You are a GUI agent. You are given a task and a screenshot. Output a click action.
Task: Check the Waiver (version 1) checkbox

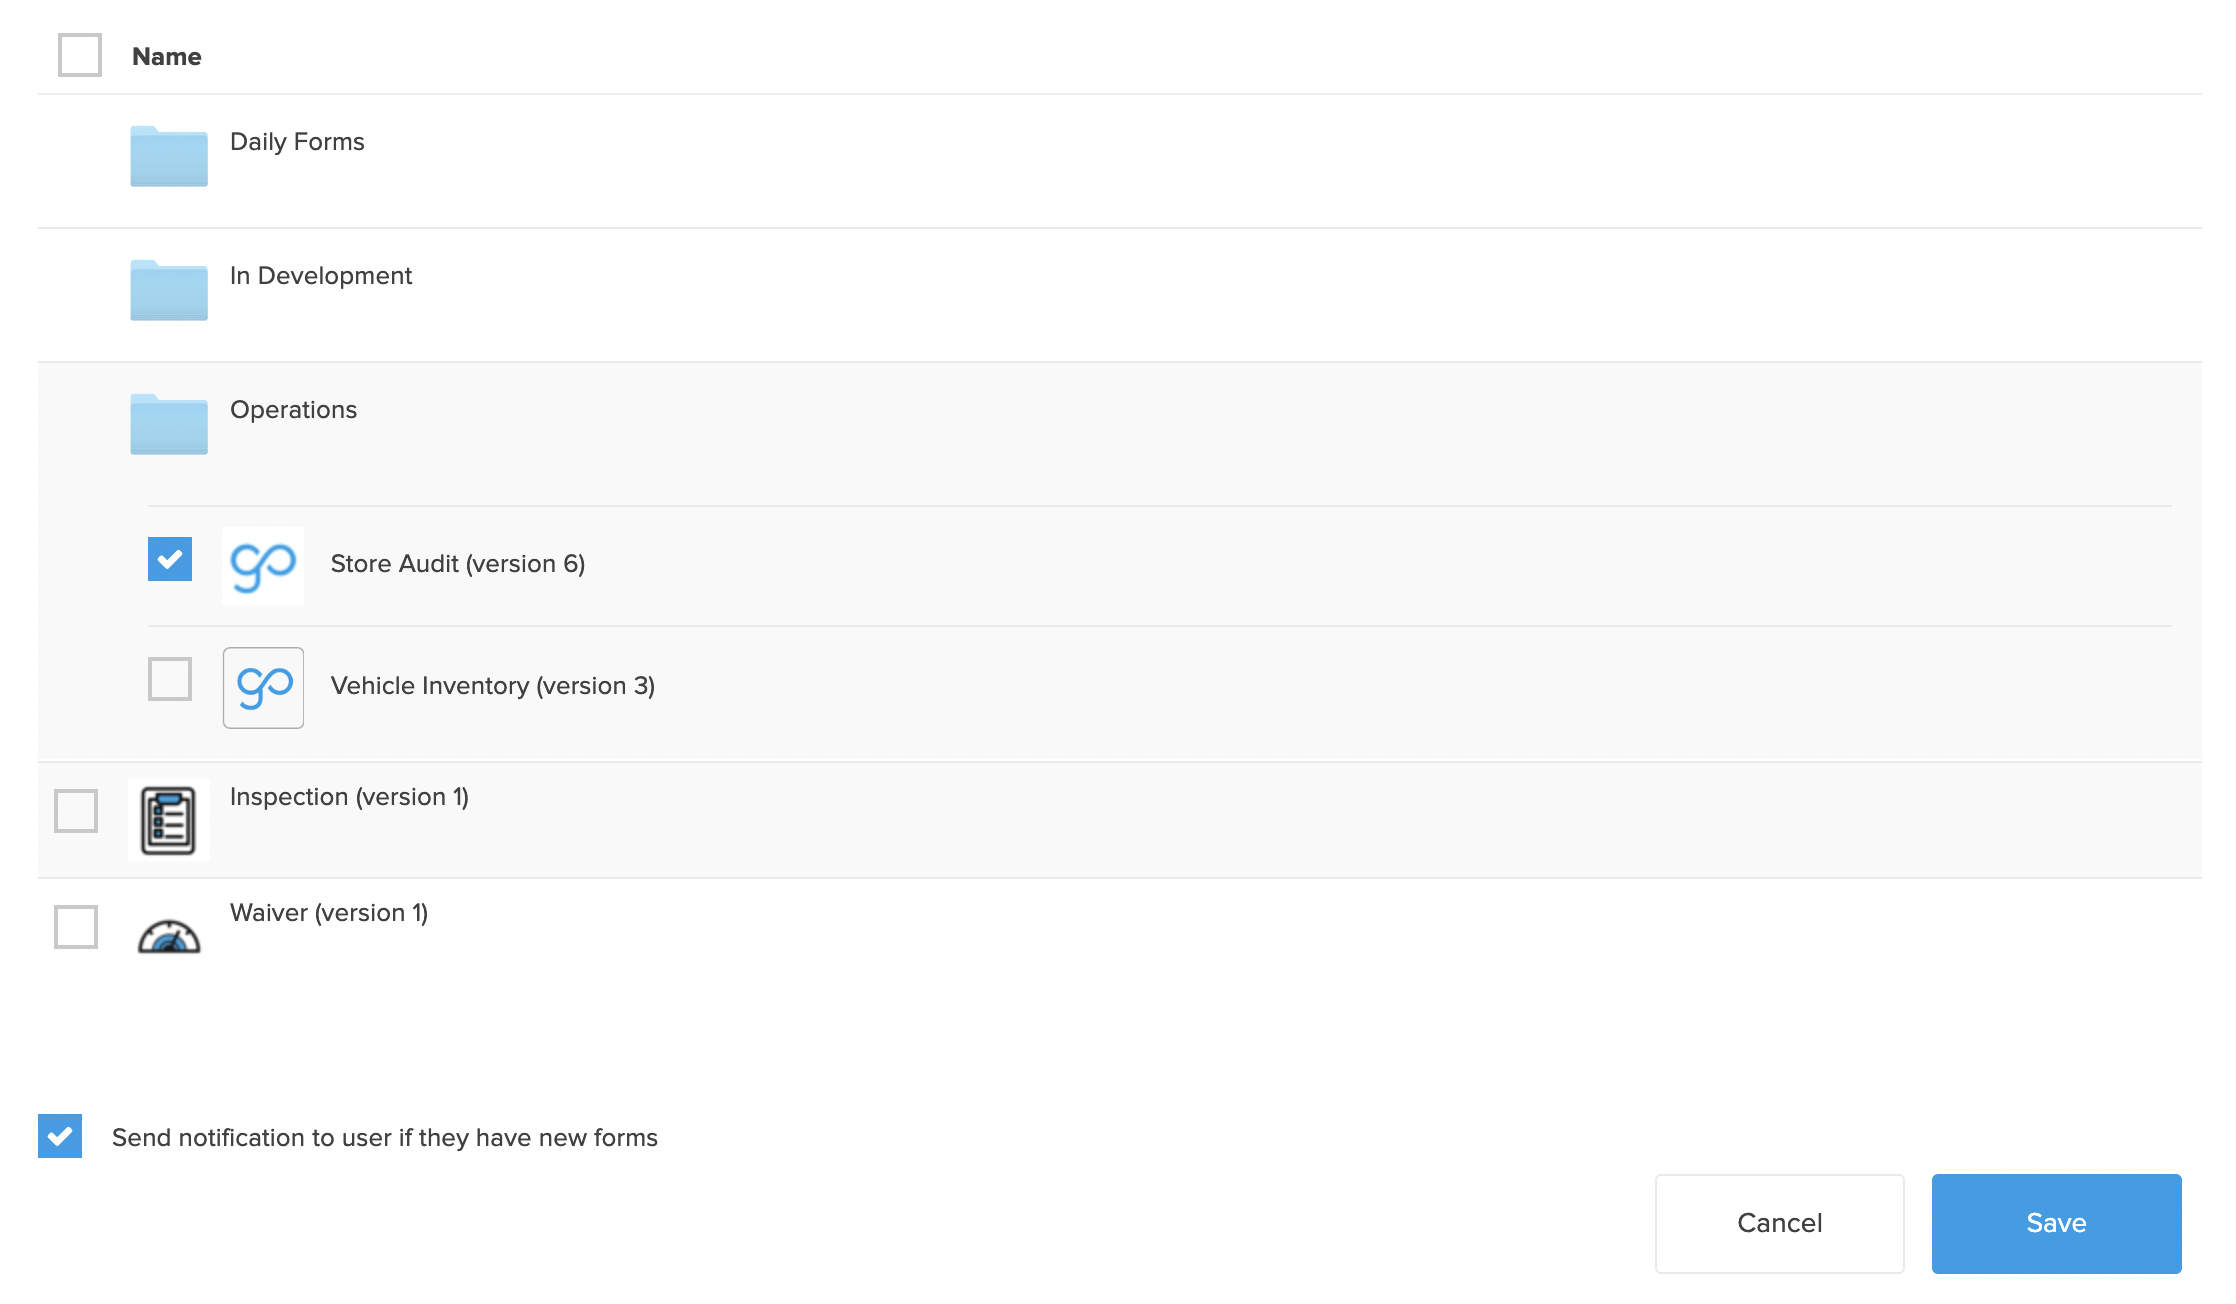click(76, 927)
